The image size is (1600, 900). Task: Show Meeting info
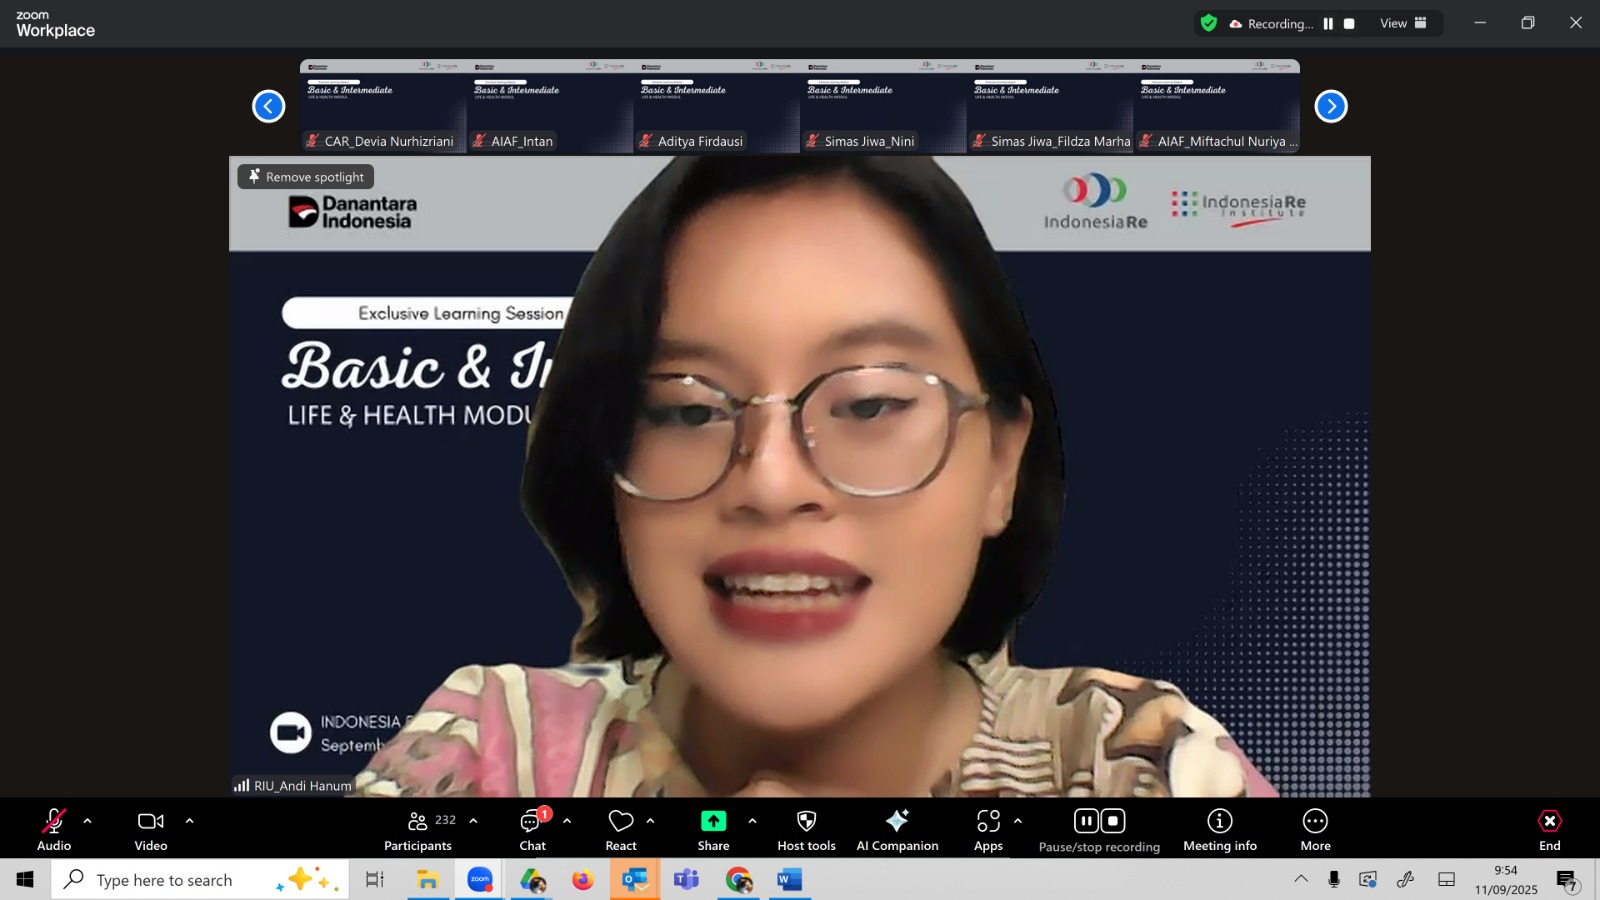[x=1219, y=830]
